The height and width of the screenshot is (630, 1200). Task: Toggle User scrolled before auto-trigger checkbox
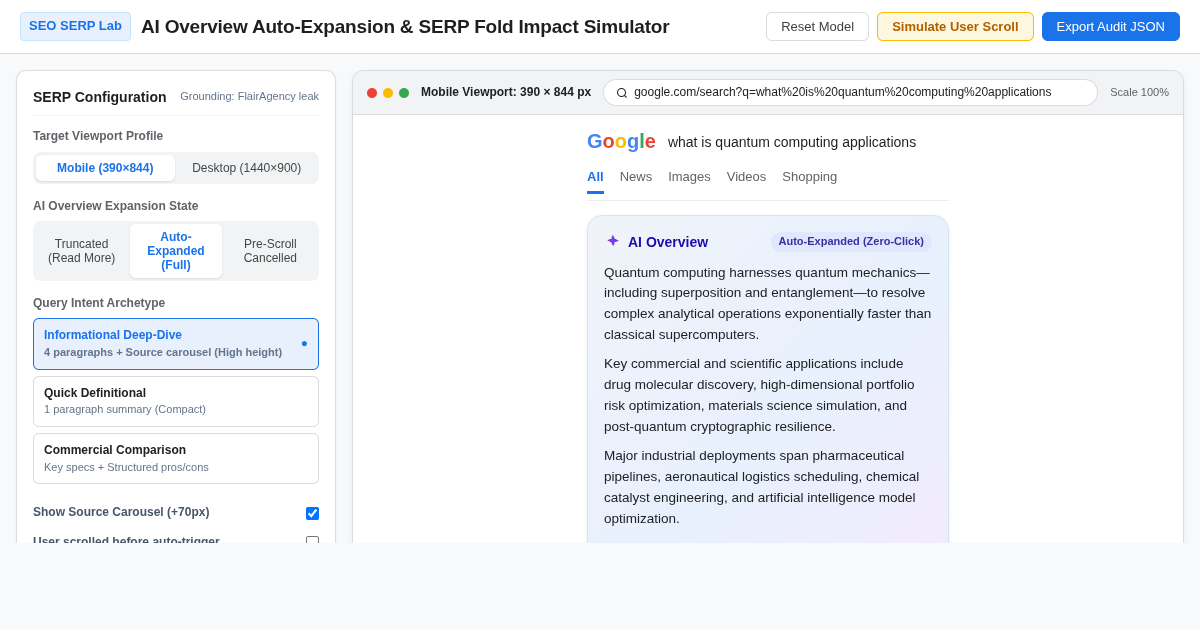[x=312, y=542]
